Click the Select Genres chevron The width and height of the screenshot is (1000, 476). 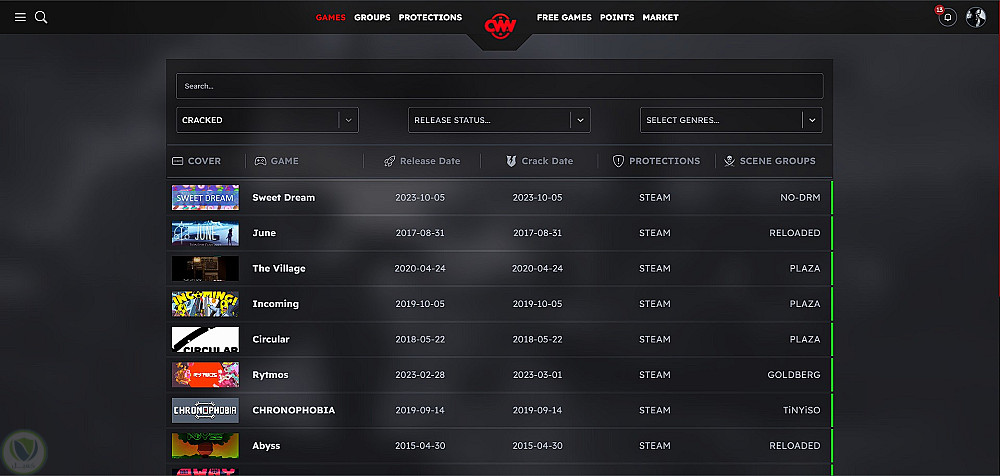pyautogui.click(x=812, y=120)
